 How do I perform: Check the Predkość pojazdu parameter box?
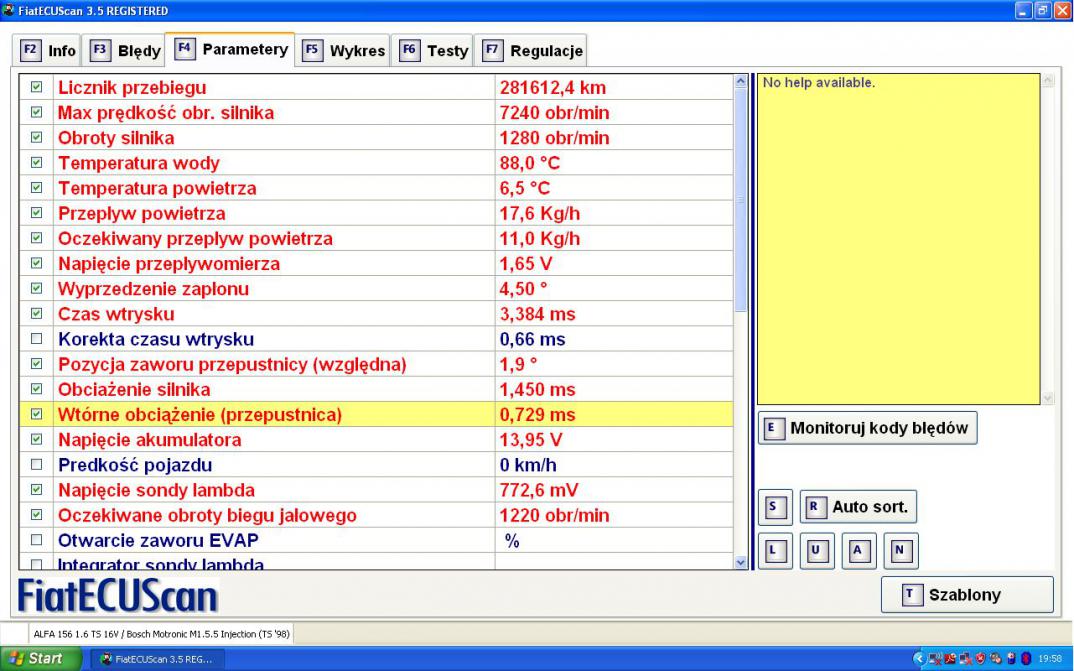(38, 465)
